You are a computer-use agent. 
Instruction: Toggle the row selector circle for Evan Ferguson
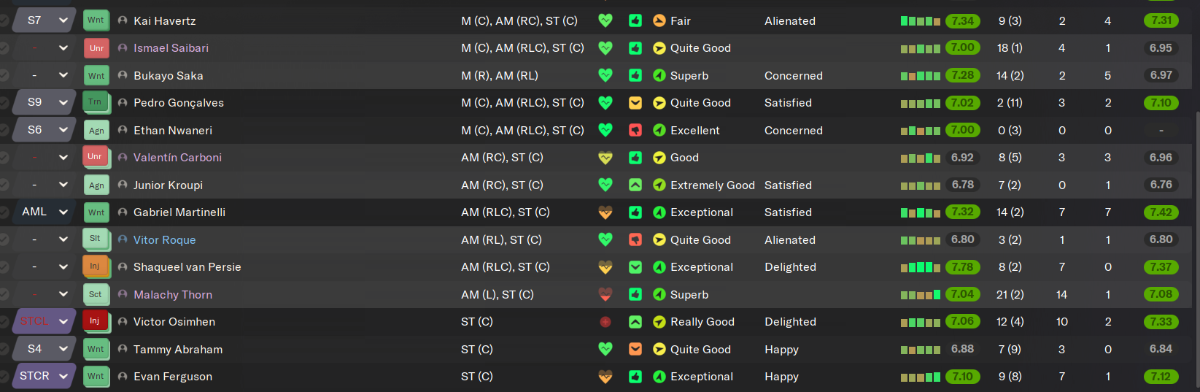4,377
